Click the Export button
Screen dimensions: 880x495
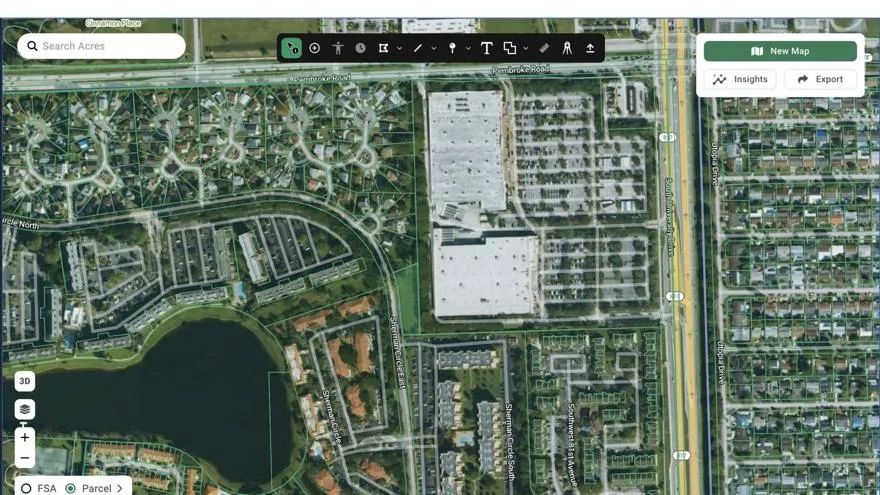click(821, 79)
